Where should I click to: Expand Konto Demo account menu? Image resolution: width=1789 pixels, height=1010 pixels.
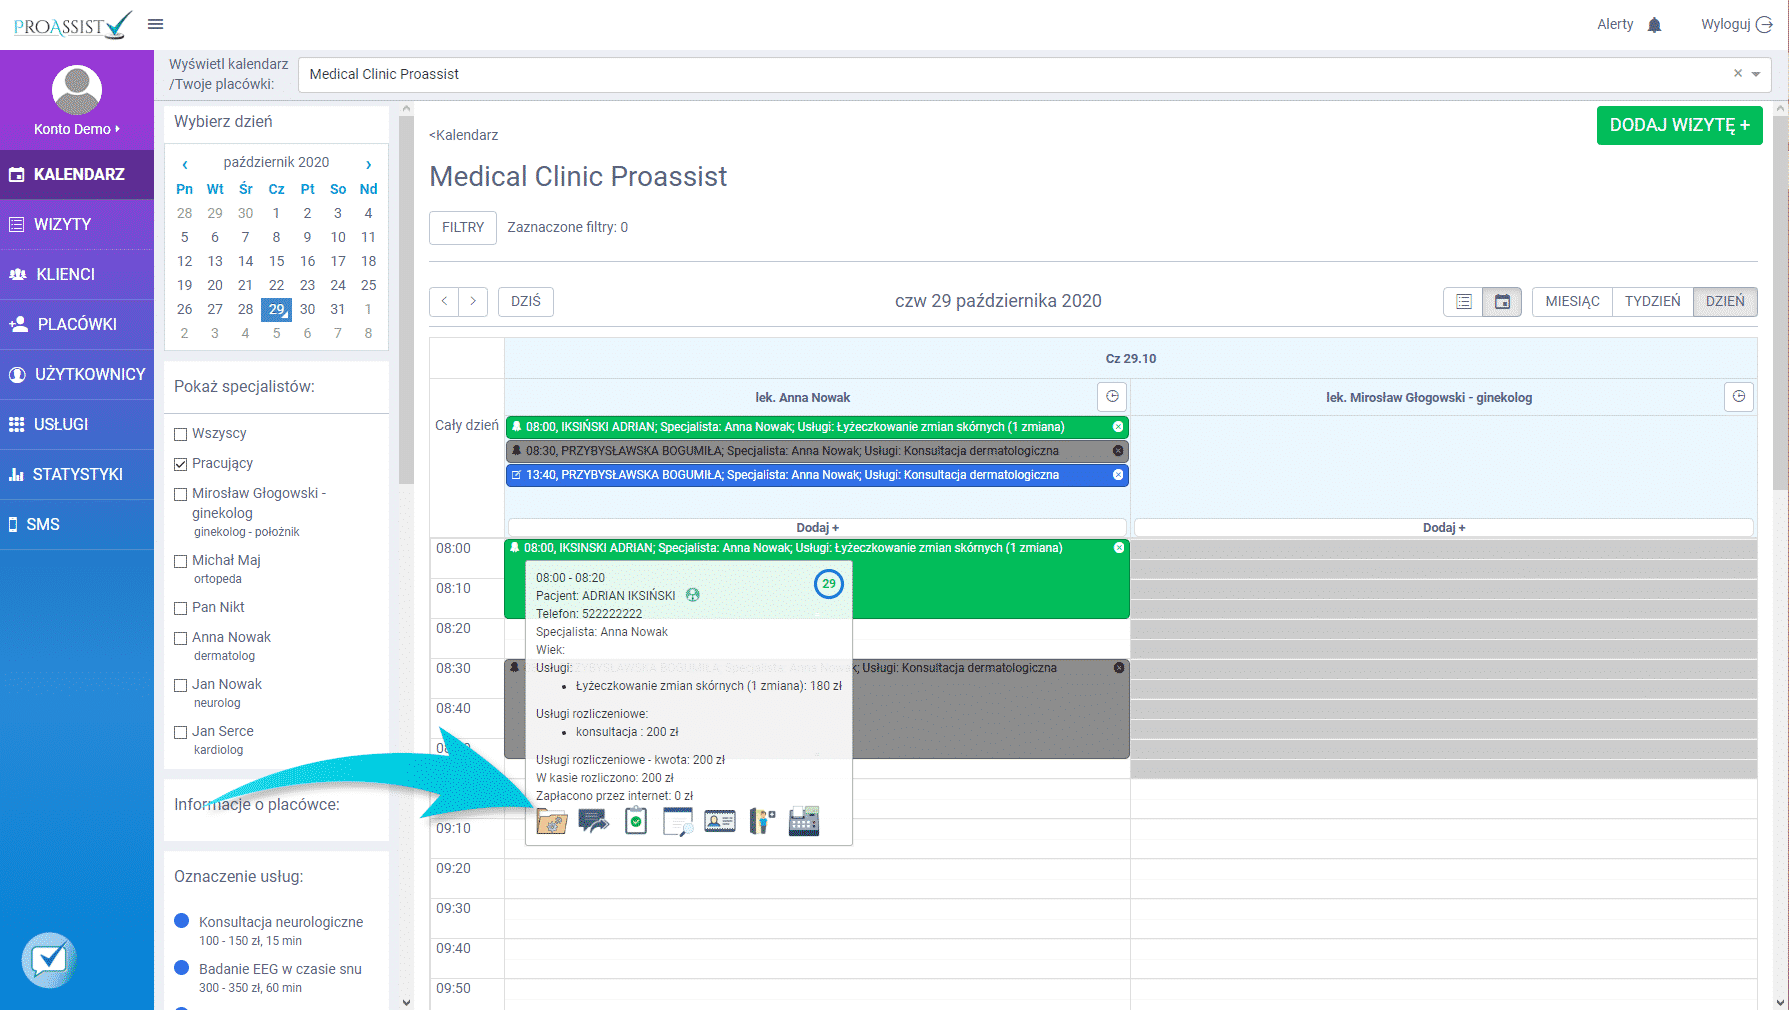coord(77,129)
